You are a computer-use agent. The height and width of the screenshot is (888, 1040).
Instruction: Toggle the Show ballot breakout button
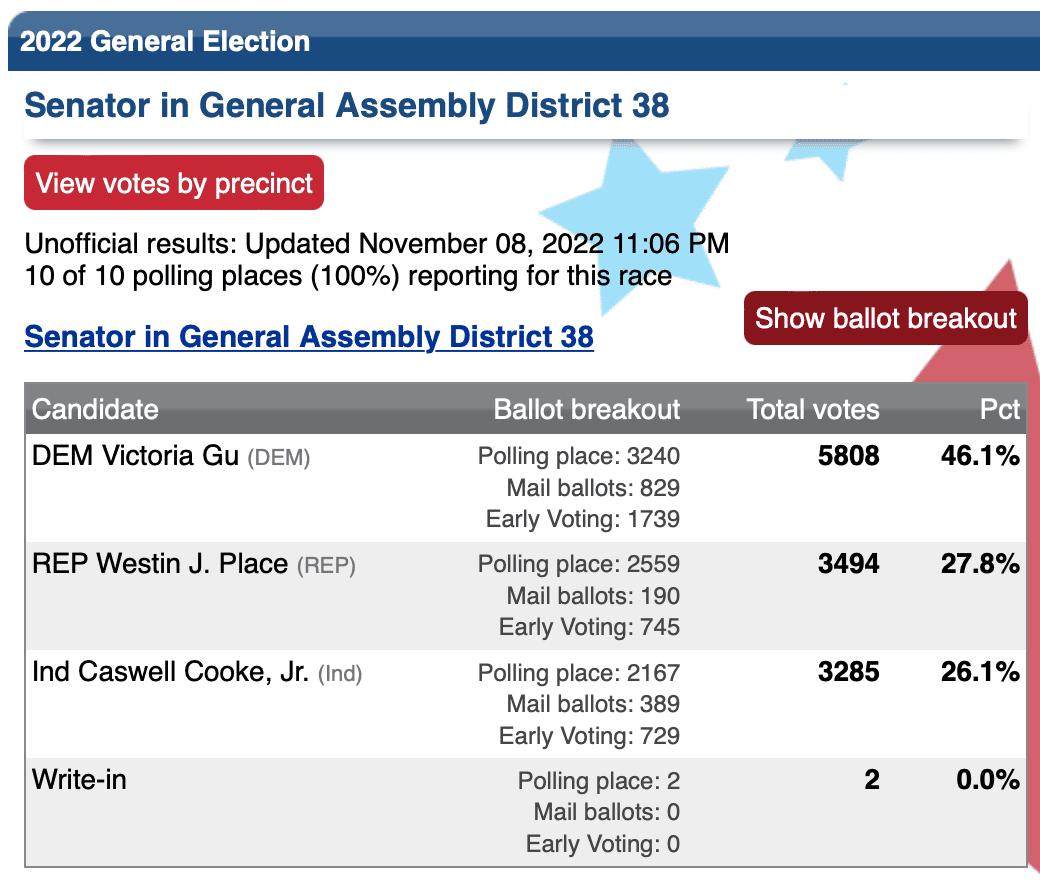[885, 318]
